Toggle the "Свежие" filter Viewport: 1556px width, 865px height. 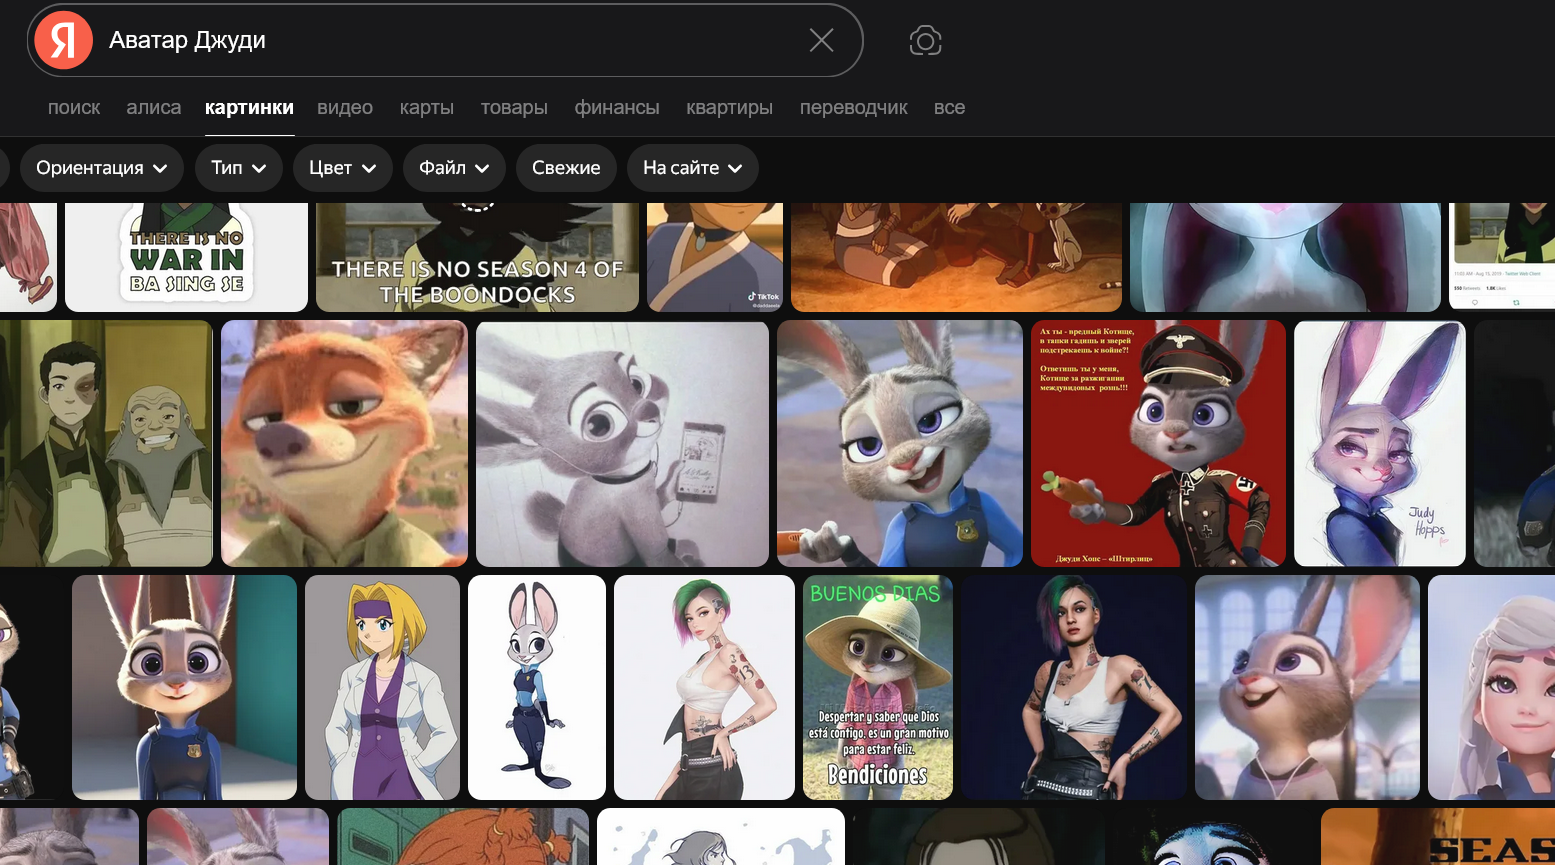click(566, 168)
